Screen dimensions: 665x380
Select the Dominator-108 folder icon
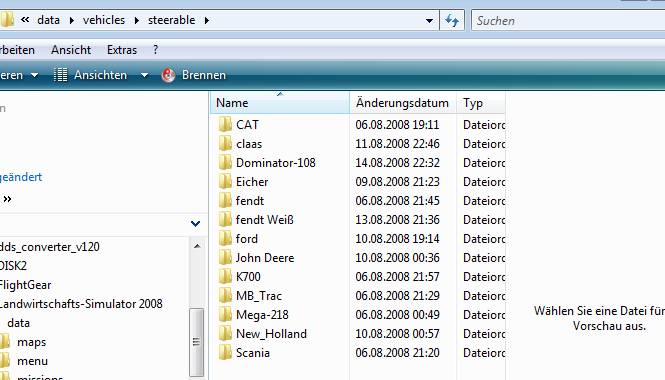(x=225, y=163)
